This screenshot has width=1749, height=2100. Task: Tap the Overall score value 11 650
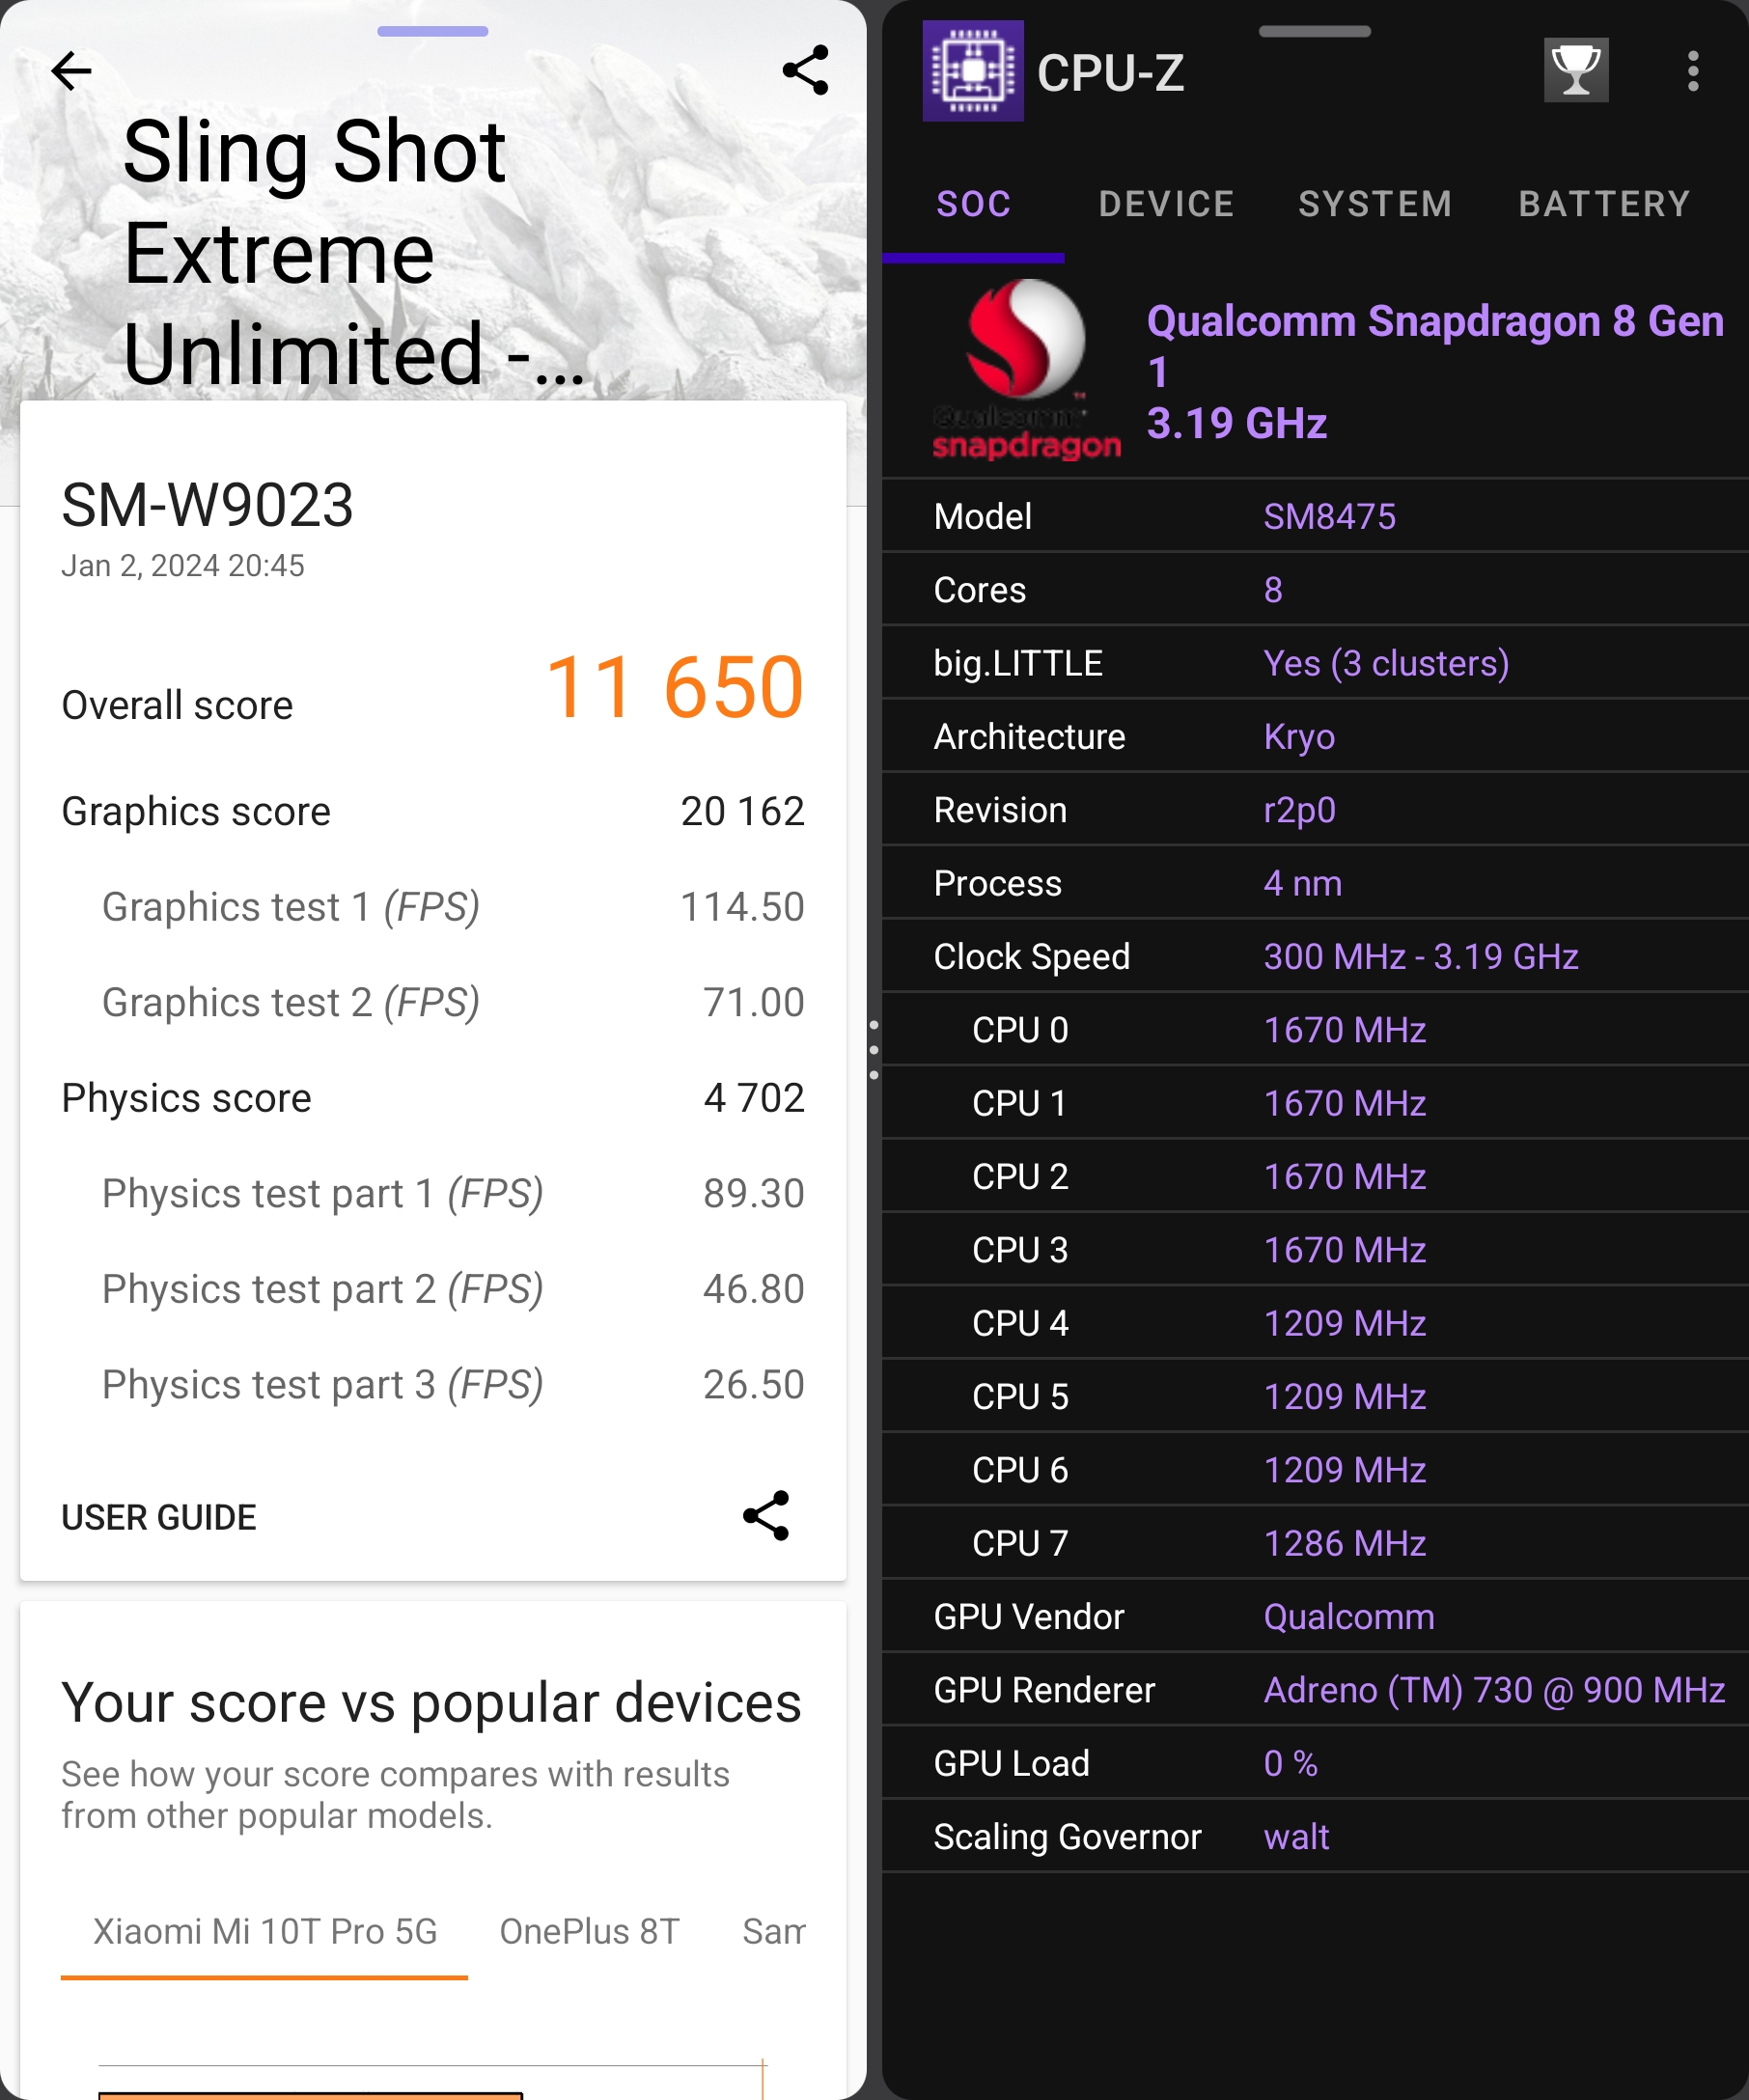pos(675,687)
